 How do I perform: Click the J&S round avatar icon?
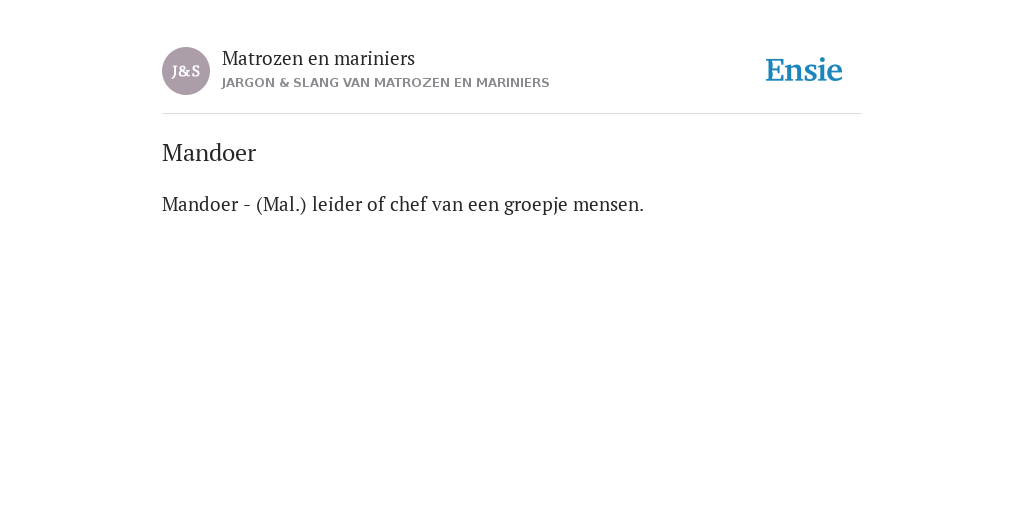click(186, 71)
